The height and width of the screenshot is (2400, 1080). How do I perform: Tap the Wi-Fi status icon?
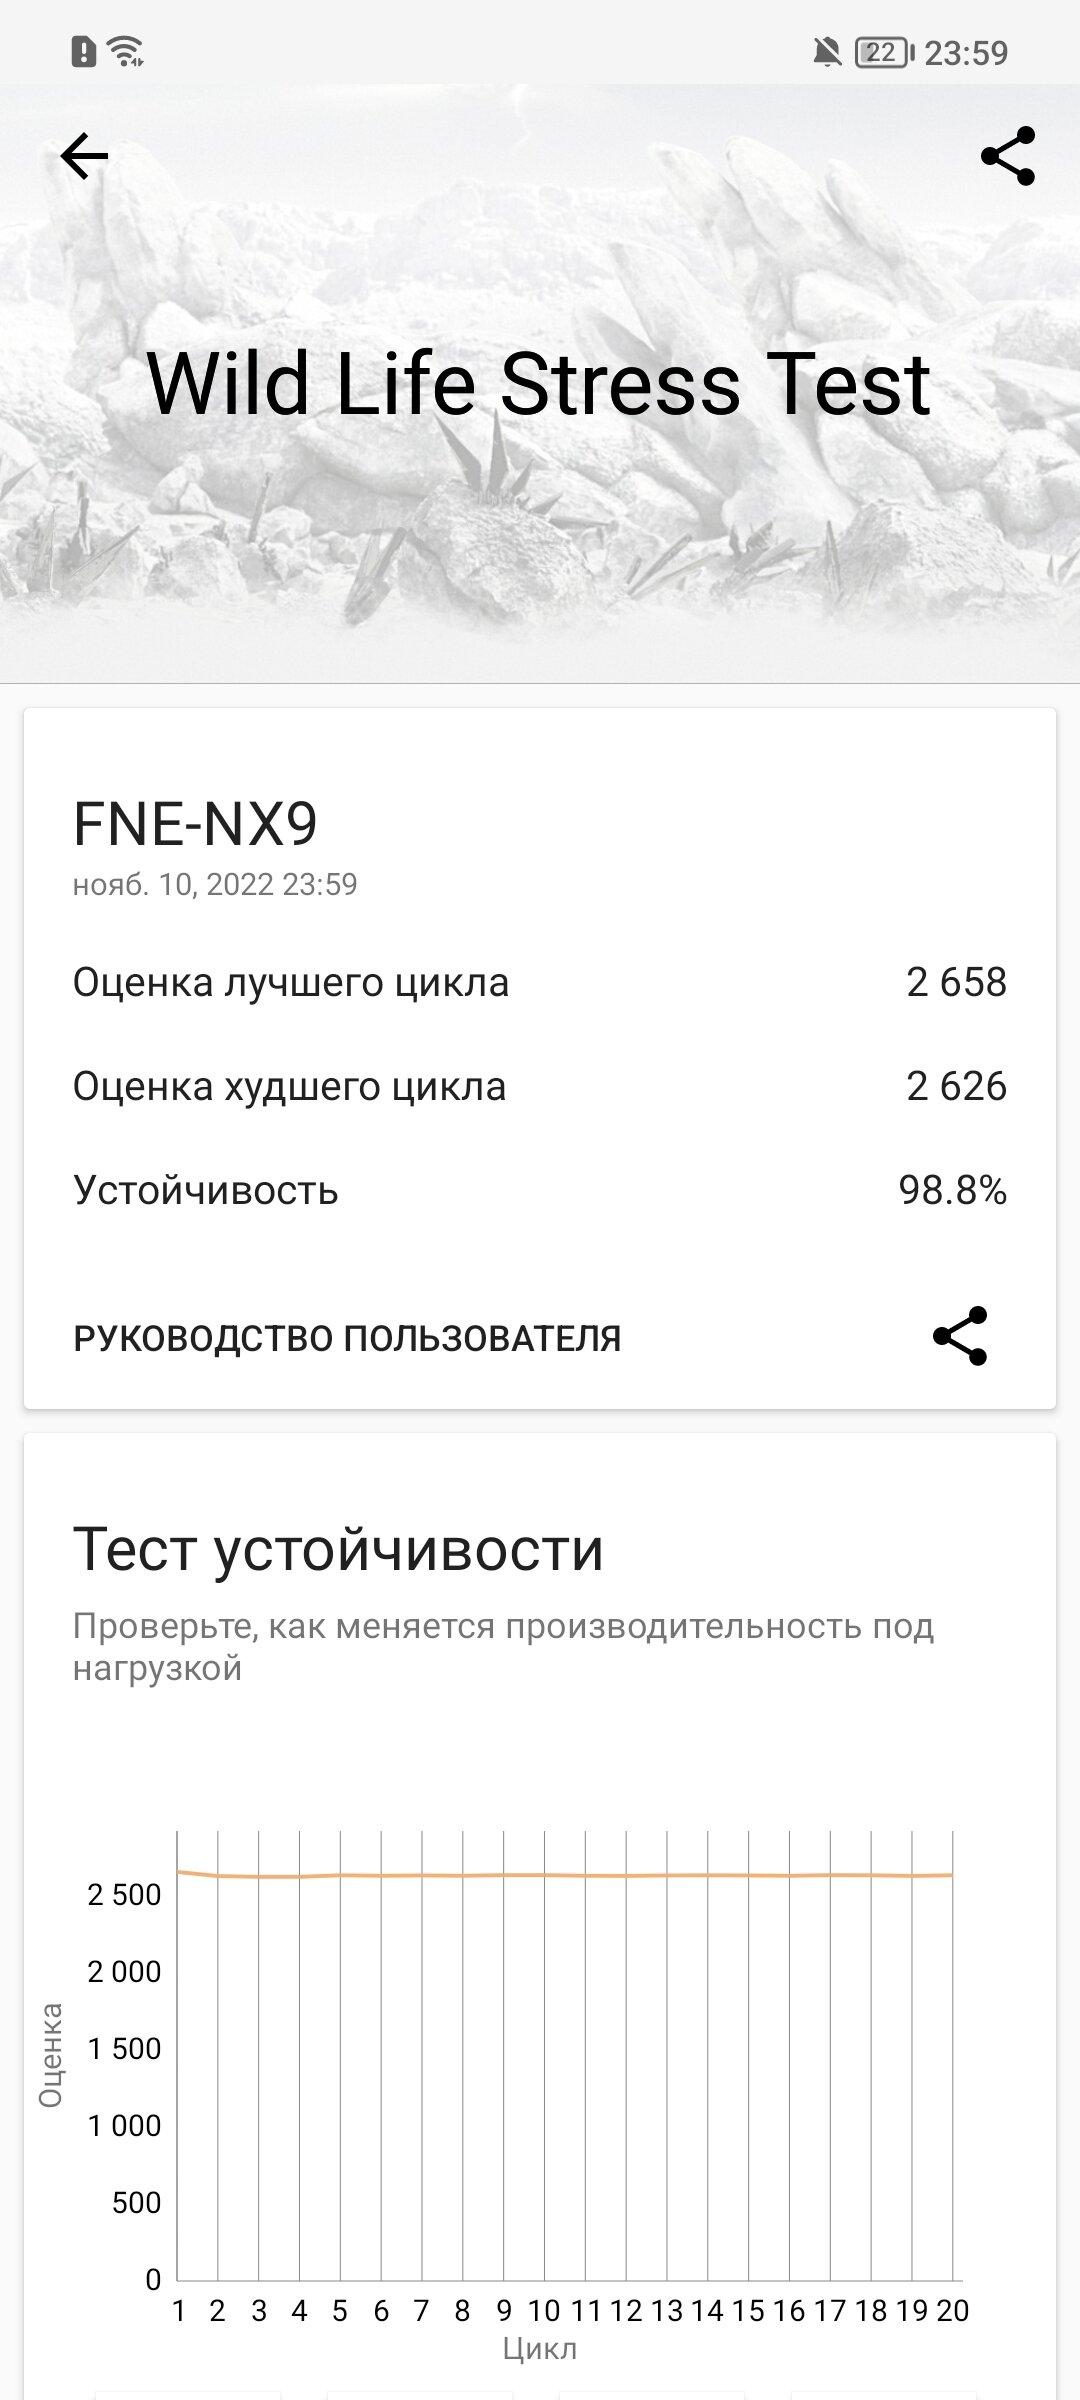(127, 51)
